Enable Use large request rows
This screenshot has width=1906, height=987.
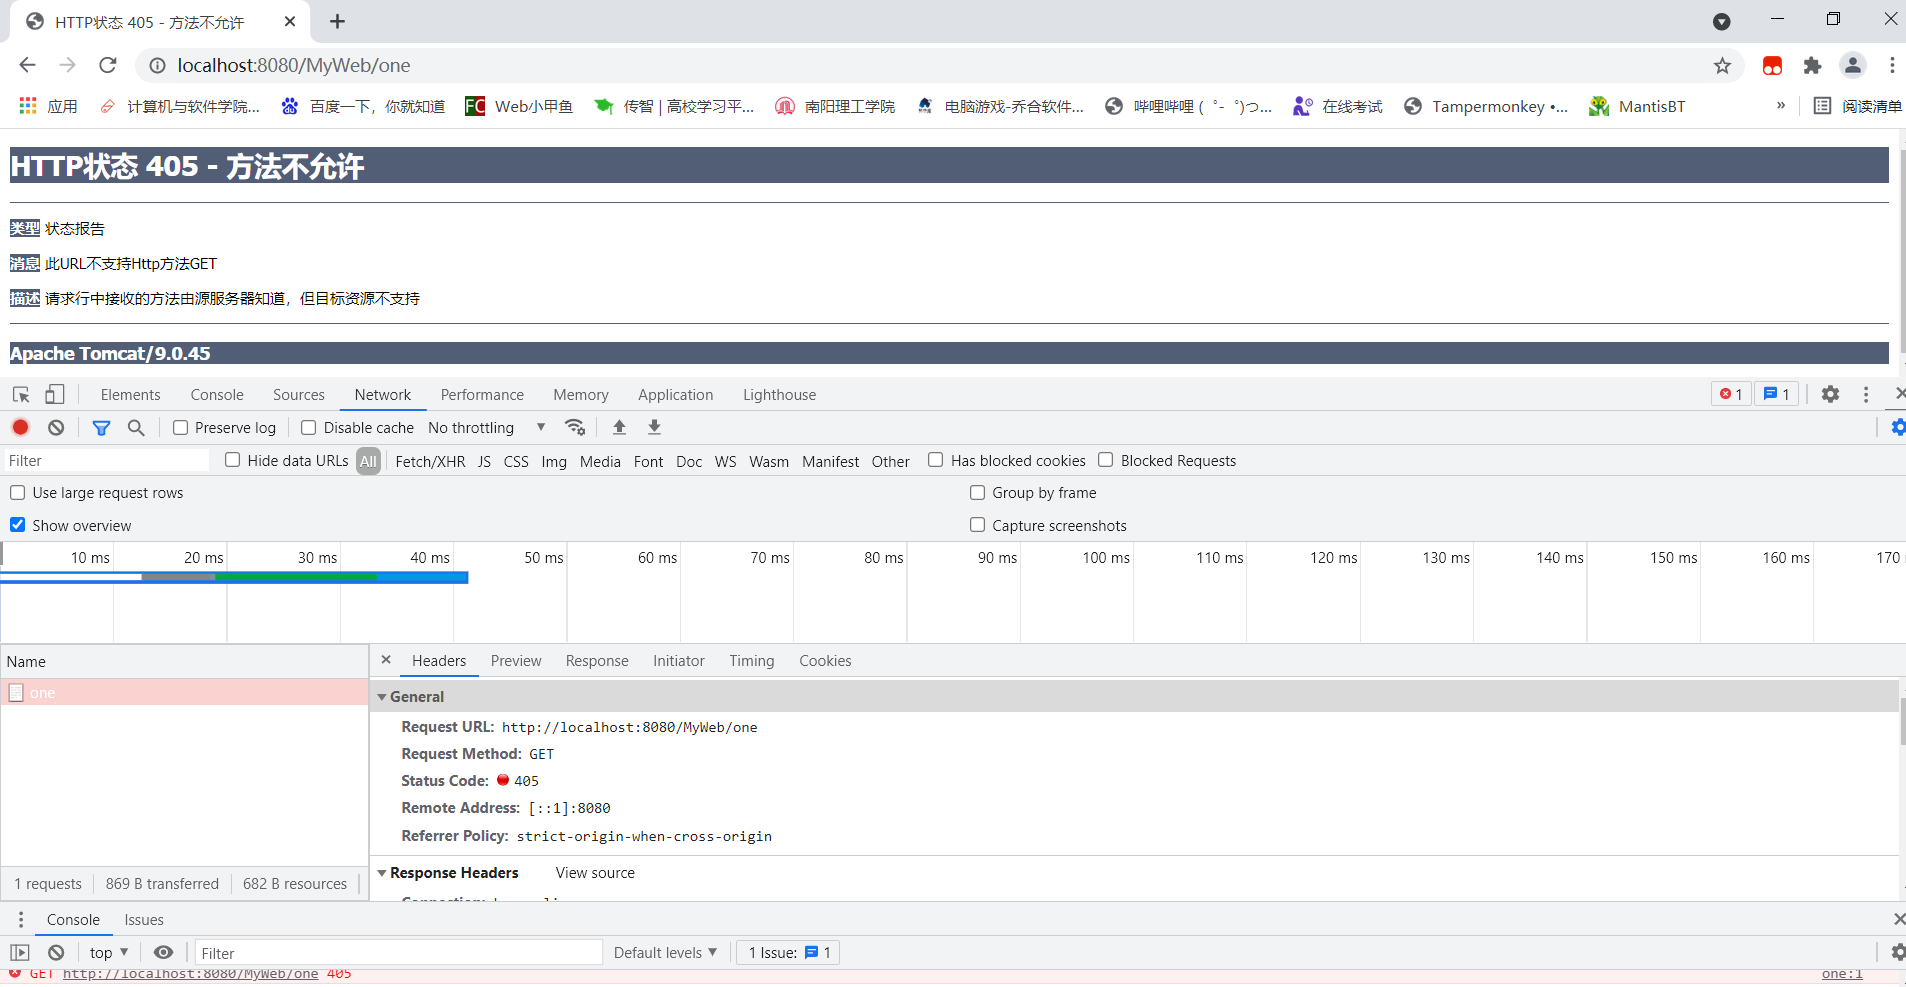point(18,493)
